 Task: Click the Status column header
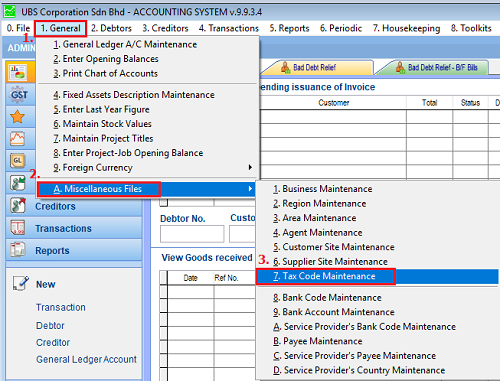[x=470, y=103]
